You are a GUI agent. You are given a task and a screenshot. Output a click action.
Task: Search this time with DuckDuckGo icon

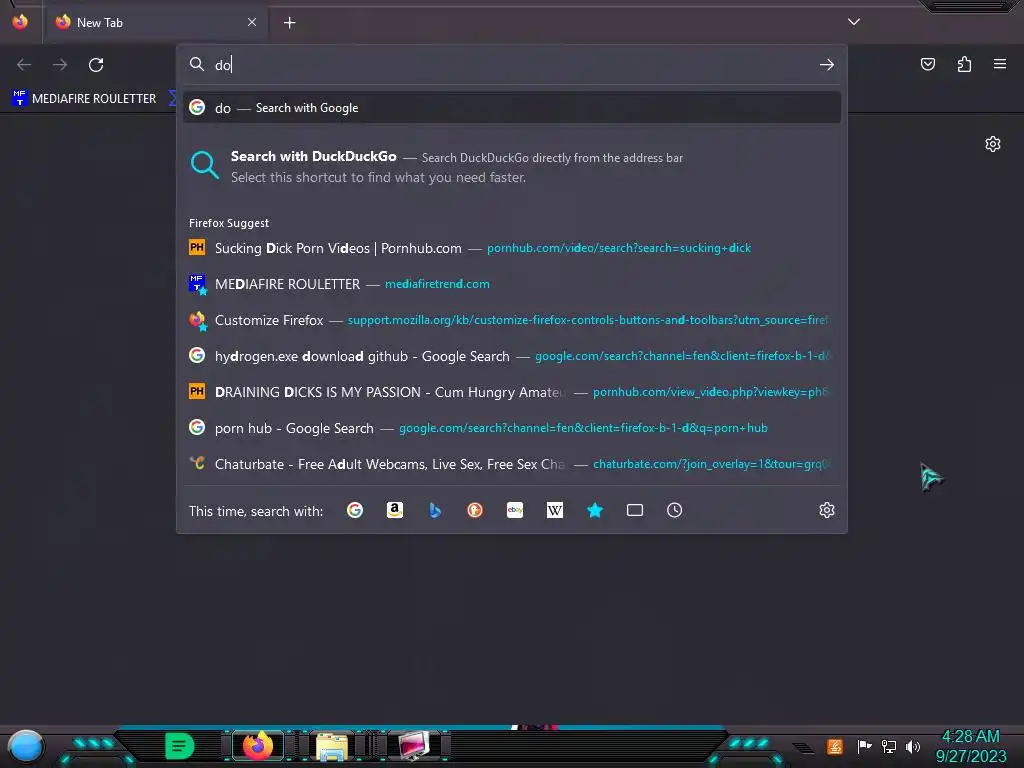tap(475, 510)
